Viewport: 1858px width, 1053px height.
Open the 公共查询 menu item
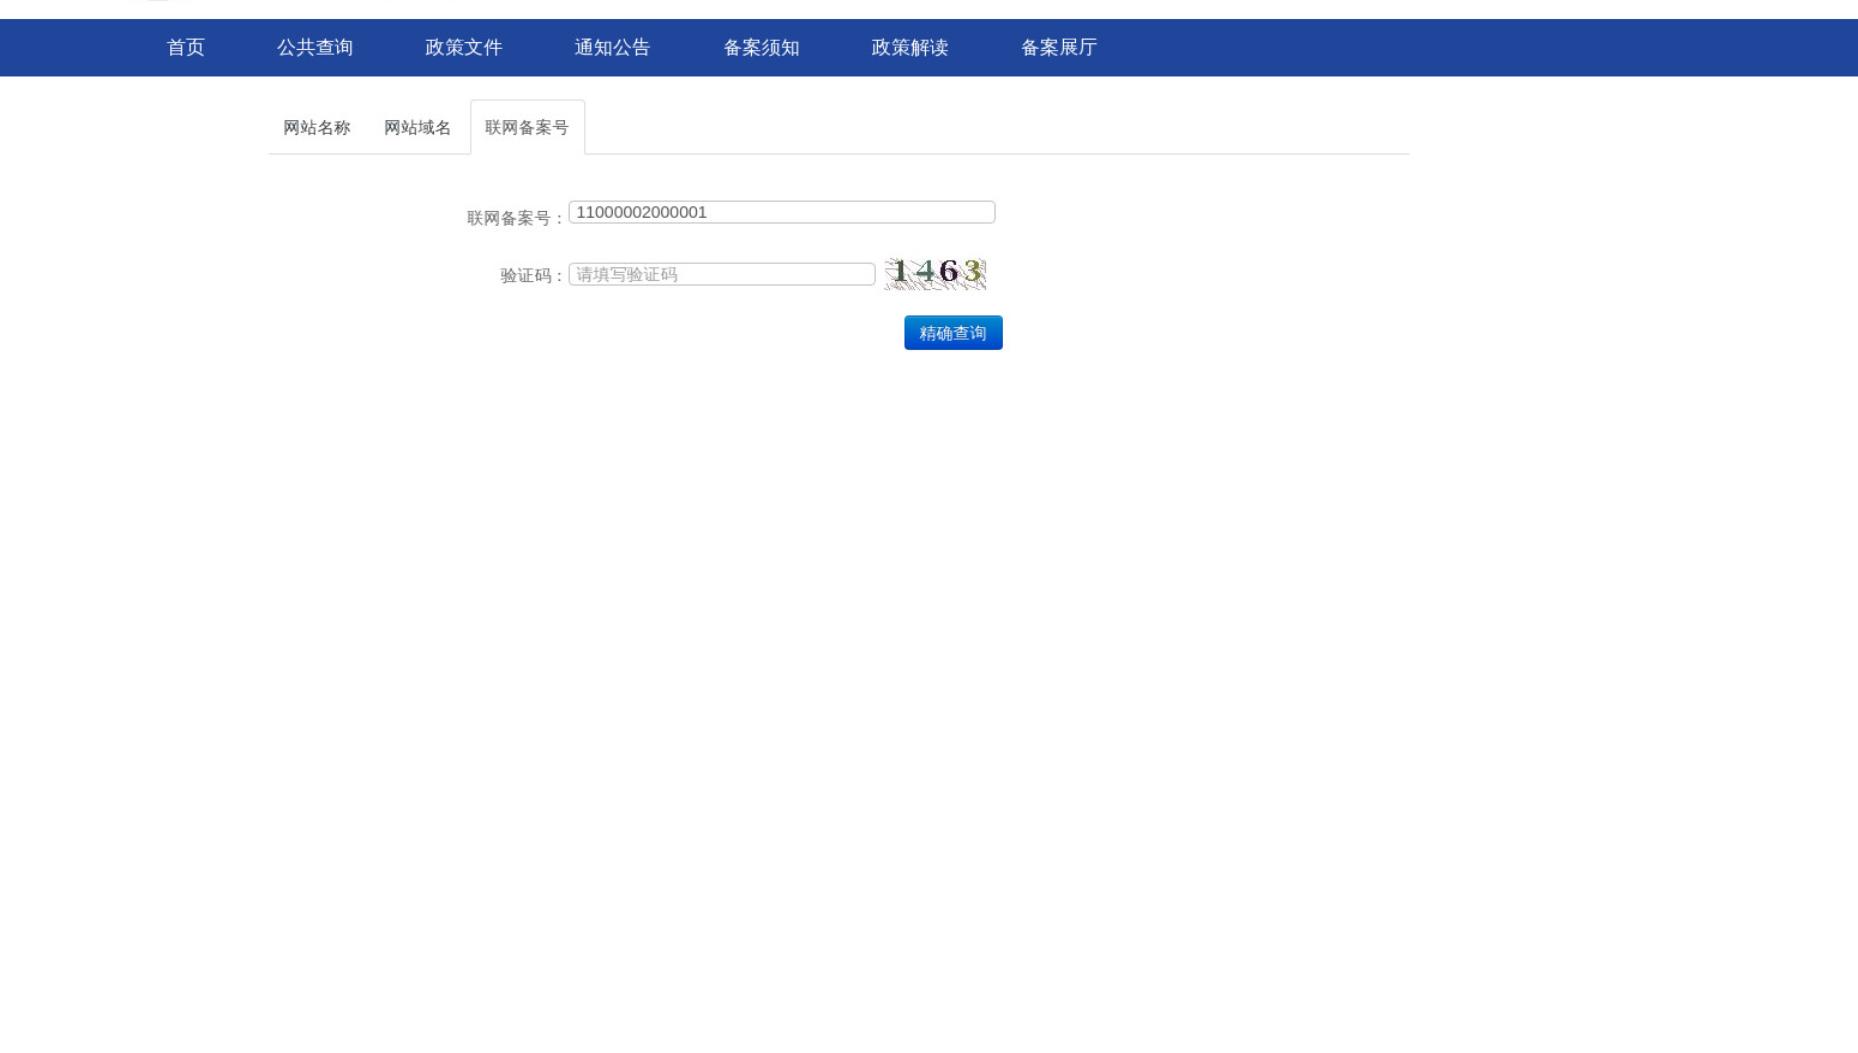[x=315, y=48]
